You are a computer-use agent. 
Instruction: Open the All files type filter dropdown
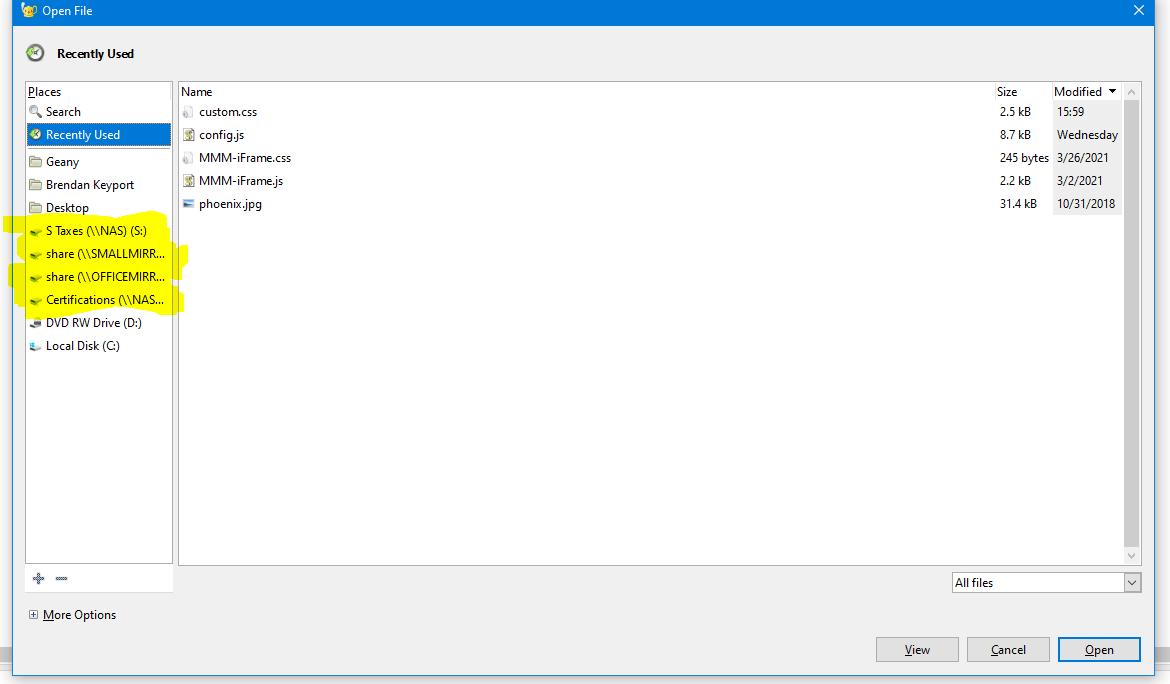[1131, 582]
